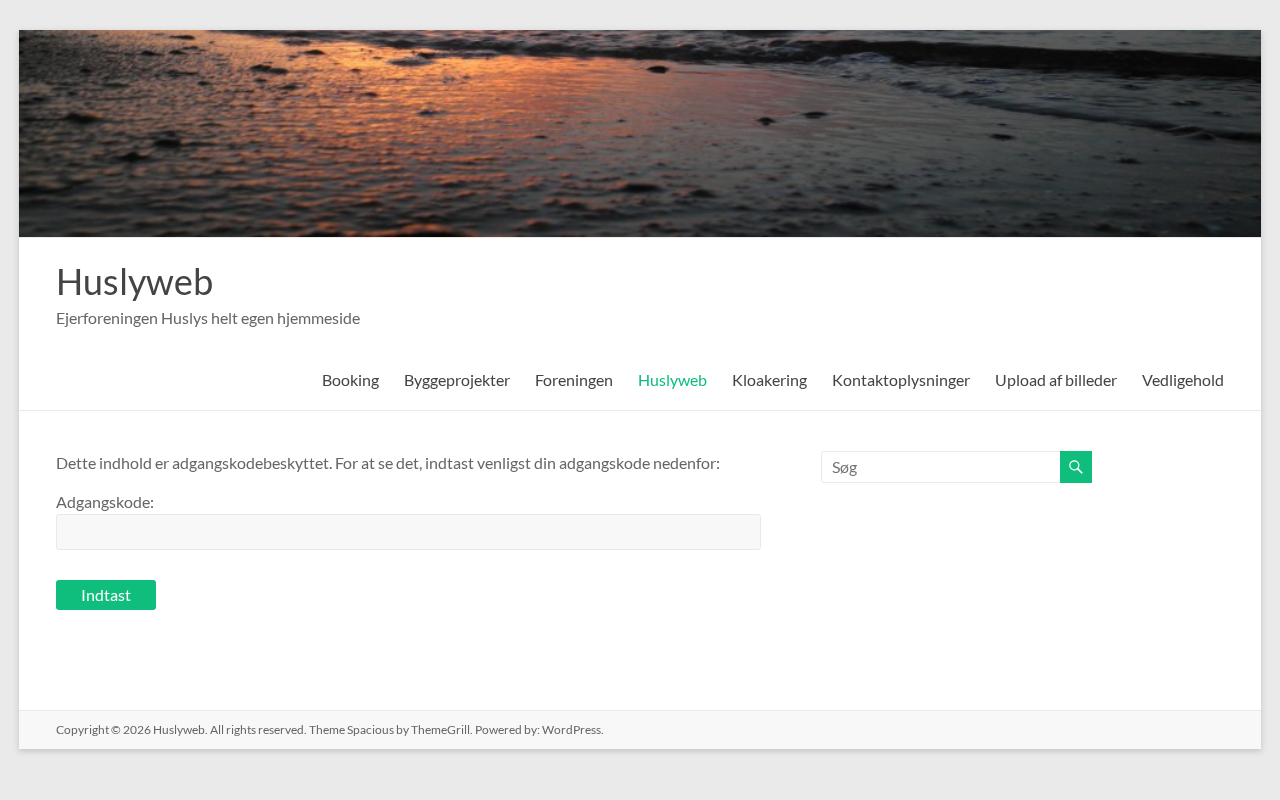
Task: Click the 'Dette indhold er adgangskodebeskyttet' notice text
Action: (388, 463)
